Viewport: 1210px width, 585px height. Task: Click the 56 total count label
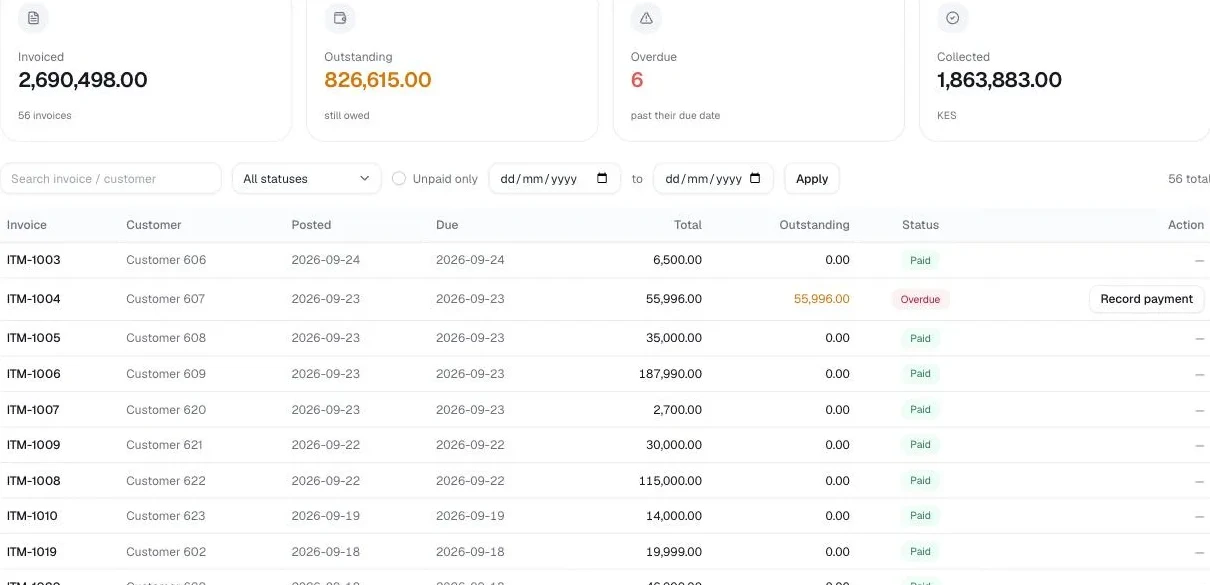click(1189, 179)
